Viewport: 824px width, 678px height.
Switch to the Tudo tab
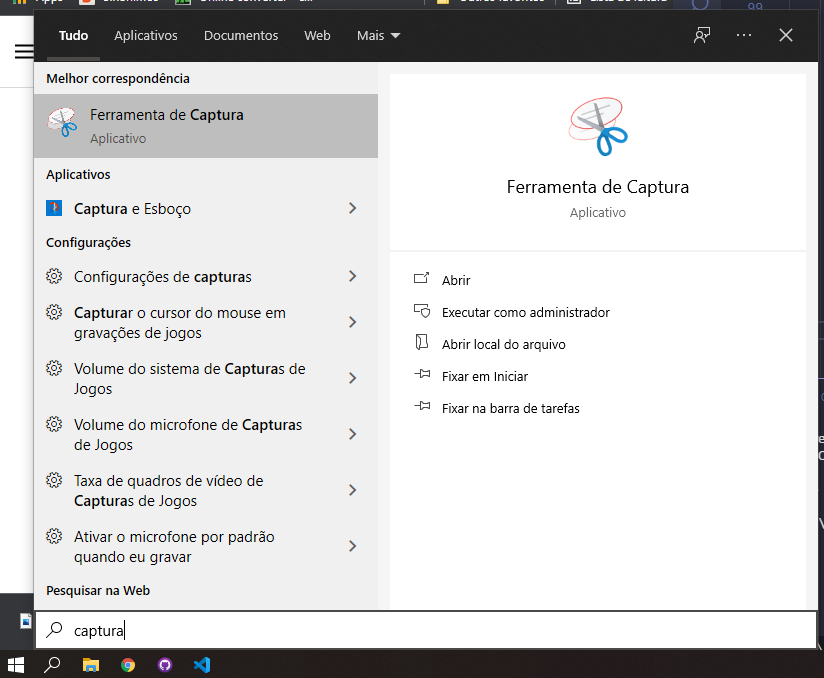(73, 35)
